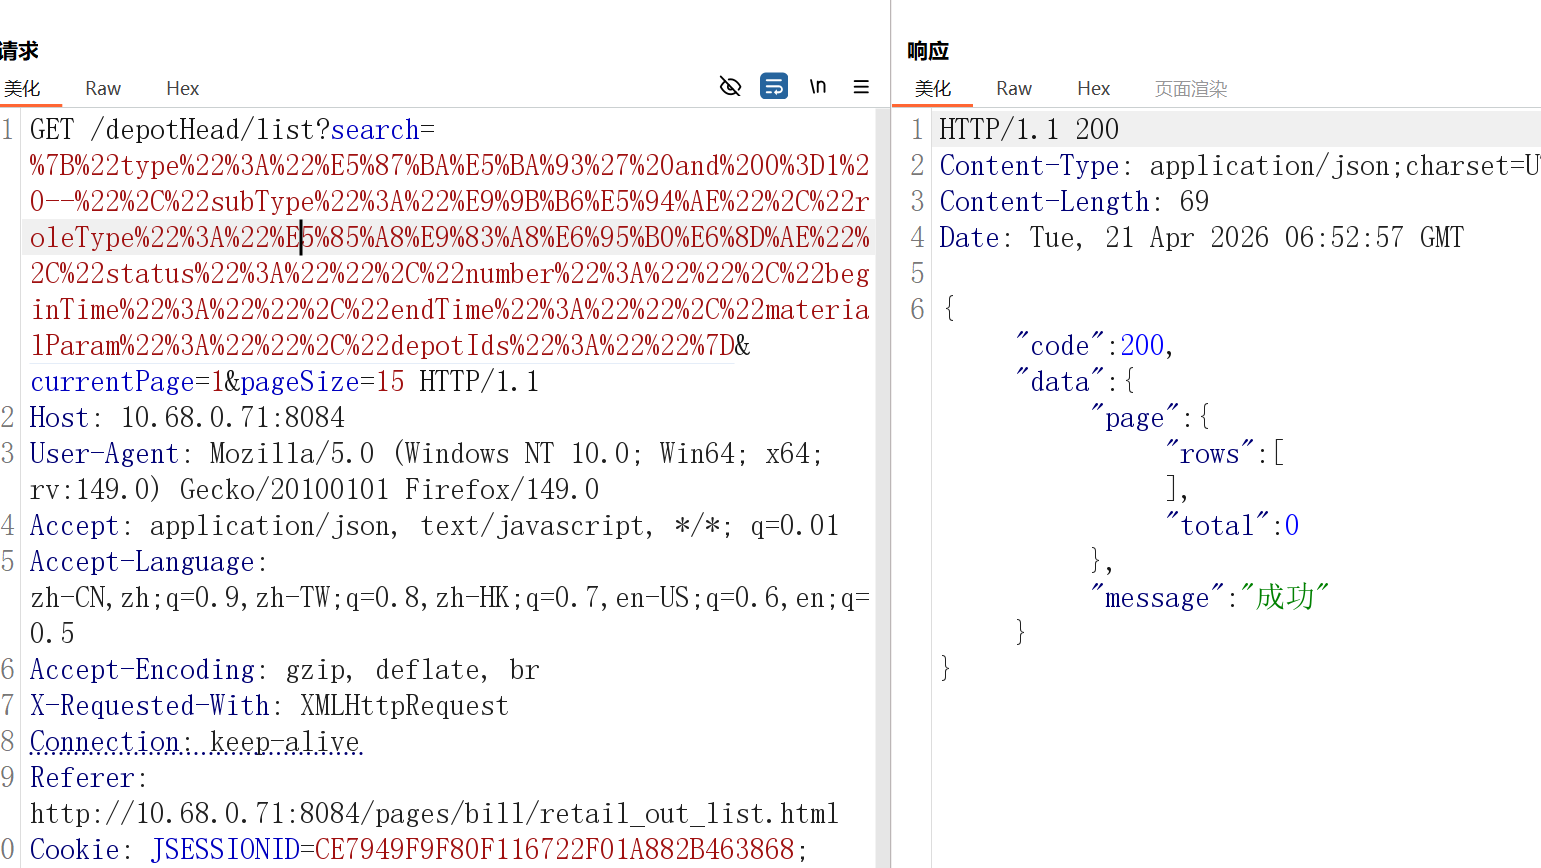Click the "rows" array key in response
Image resolution: width=1541 pixels, height=868 pixels.
[x=1209, y=454]
